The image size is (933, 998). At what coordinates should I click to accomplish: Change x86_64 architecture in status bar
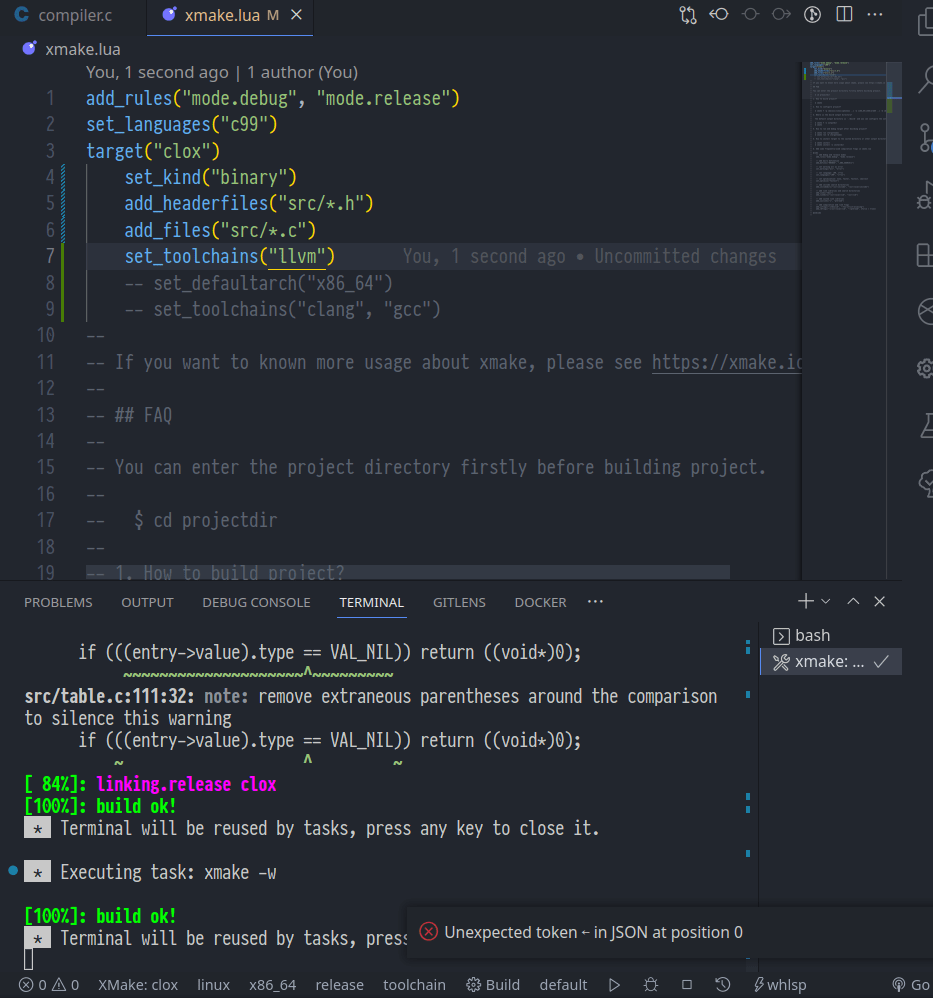pos(272,985)
